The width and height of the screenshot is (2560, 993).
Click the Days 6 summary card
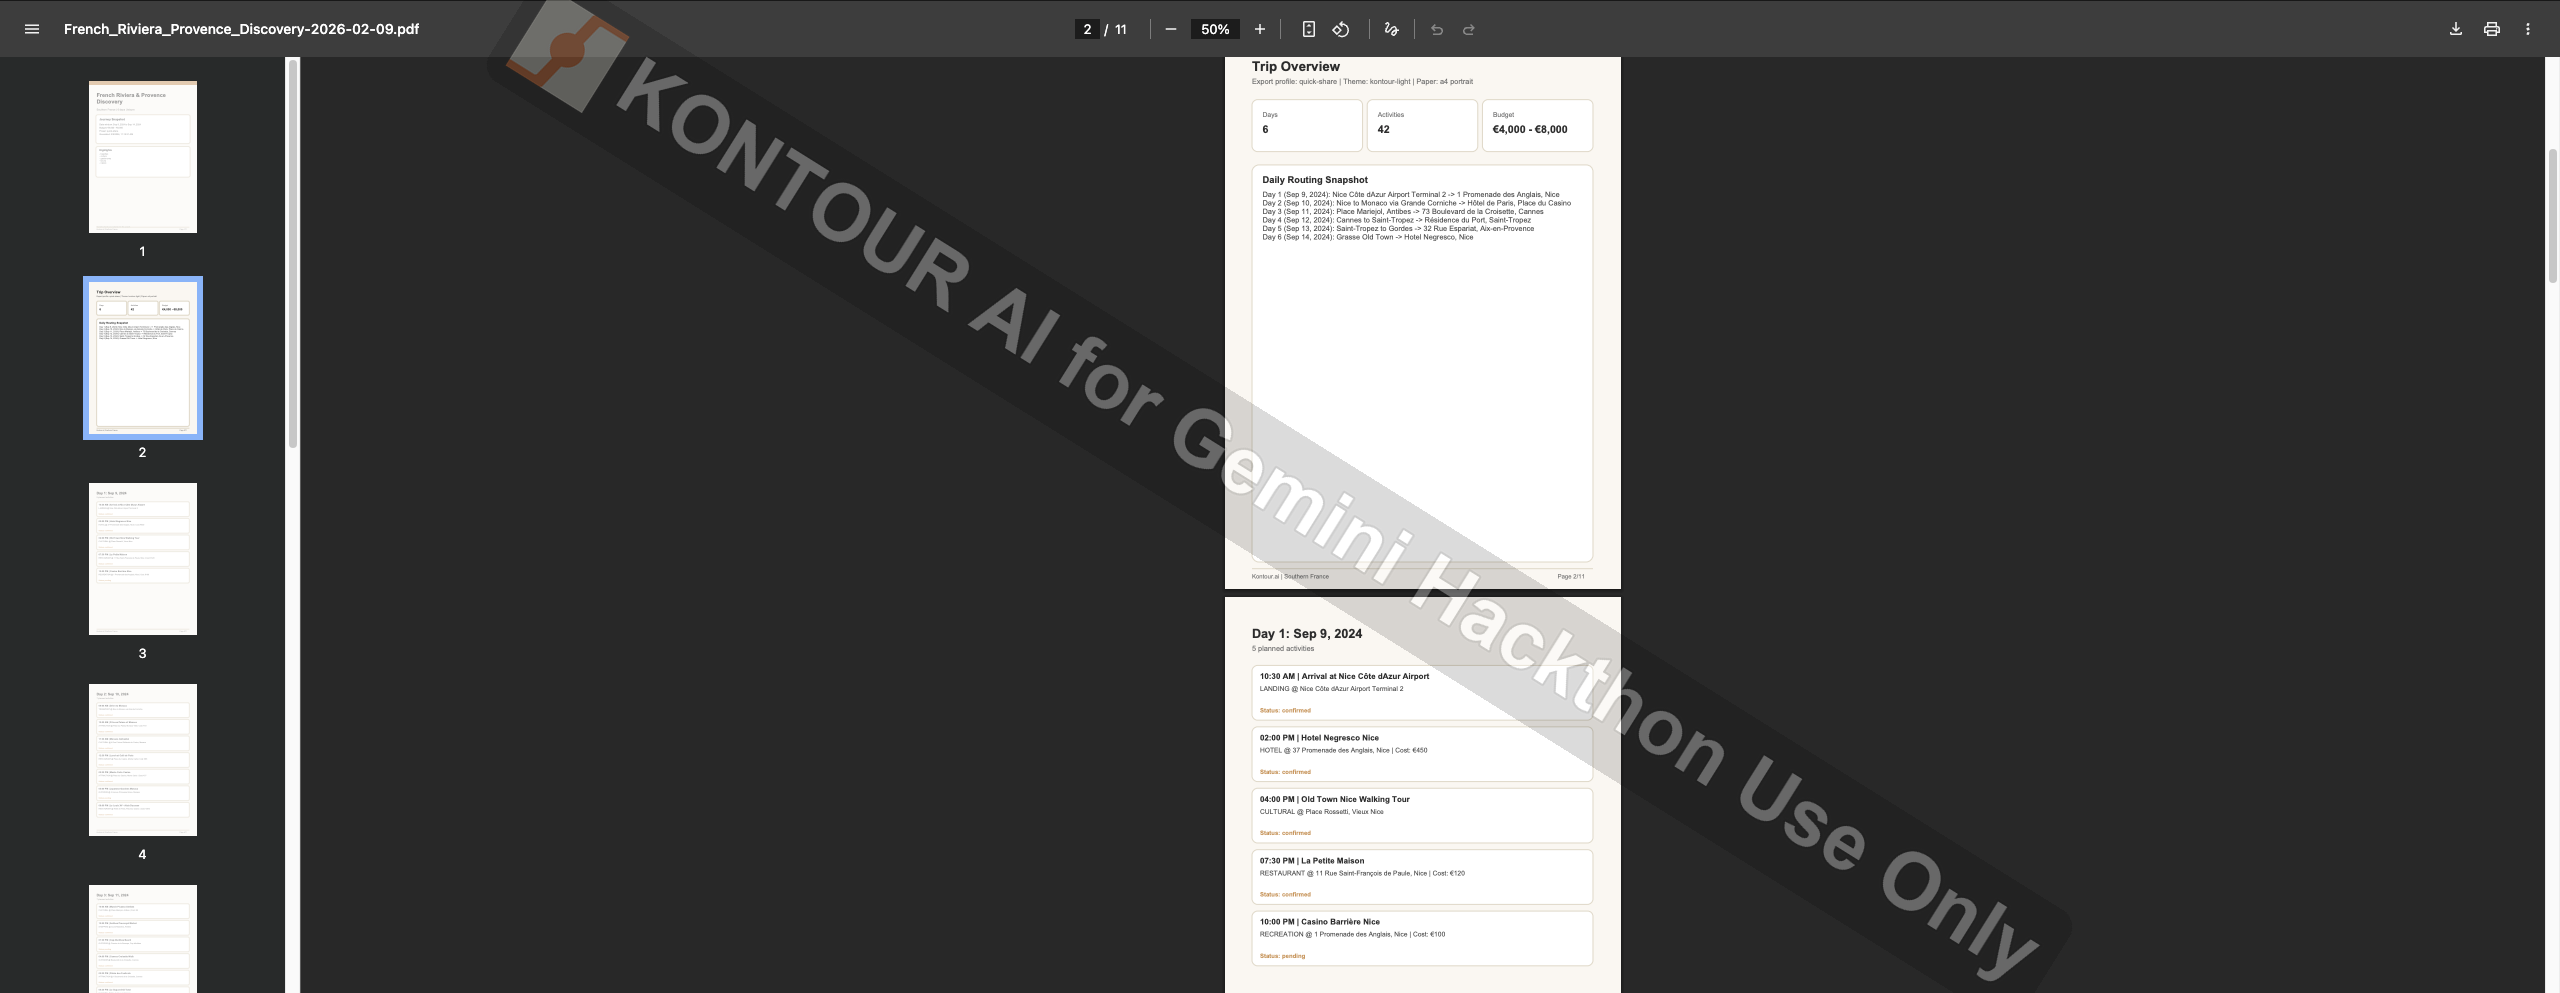coord(1306,125)
